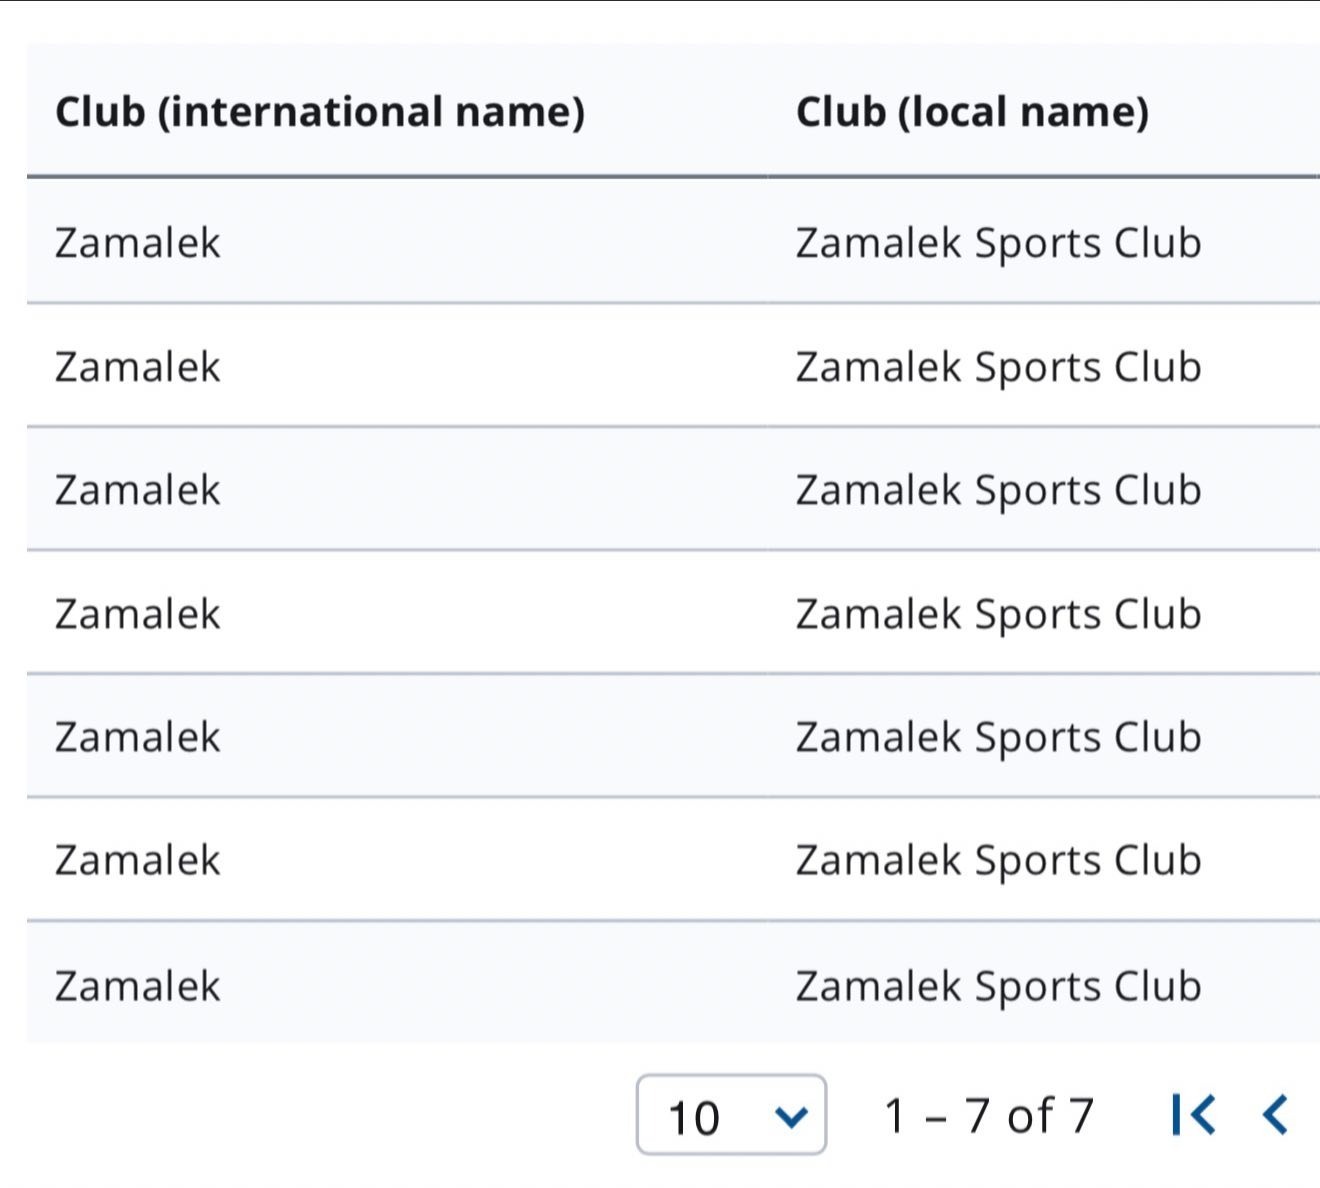Click 'Zamalek Sports Club' in the second row
The image size is (1320, 1188).
click(998, 367)
